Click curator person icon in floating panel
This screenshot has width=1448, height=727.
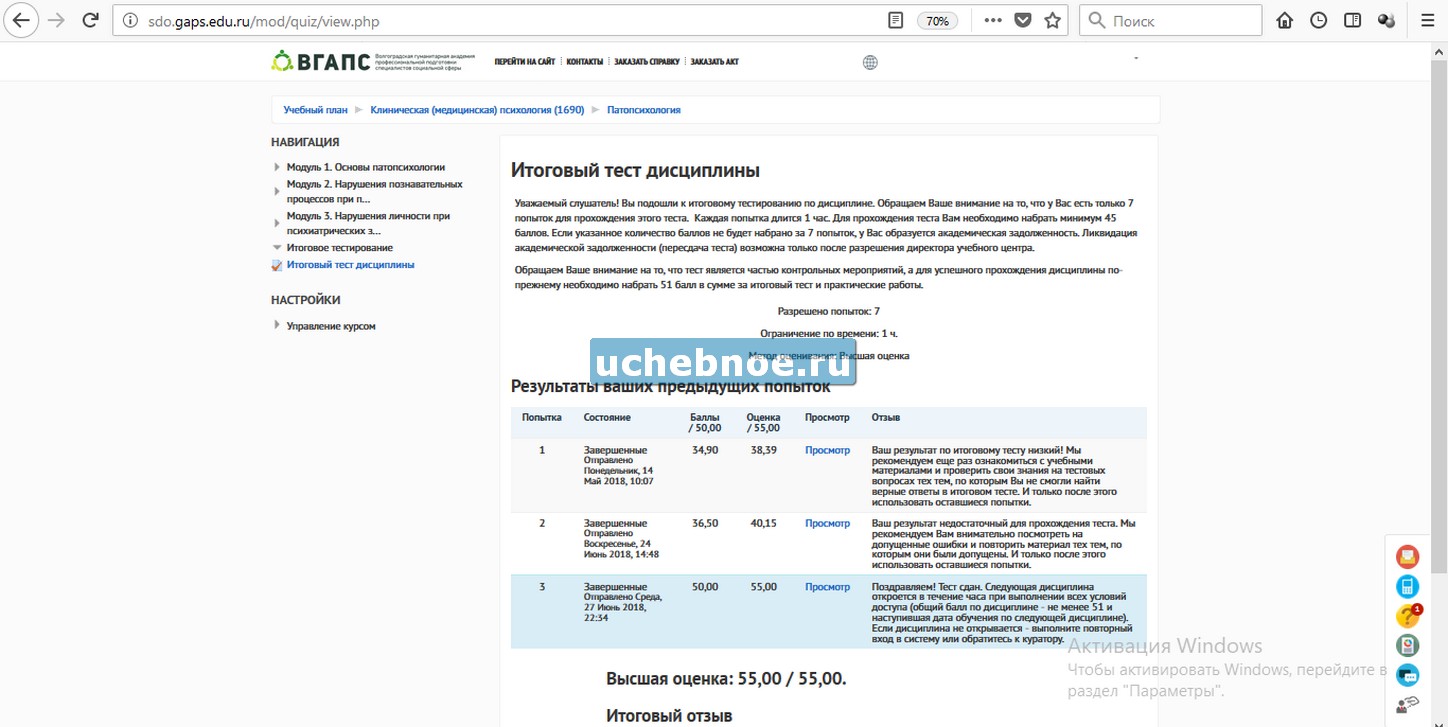(x=1407, y=705)
